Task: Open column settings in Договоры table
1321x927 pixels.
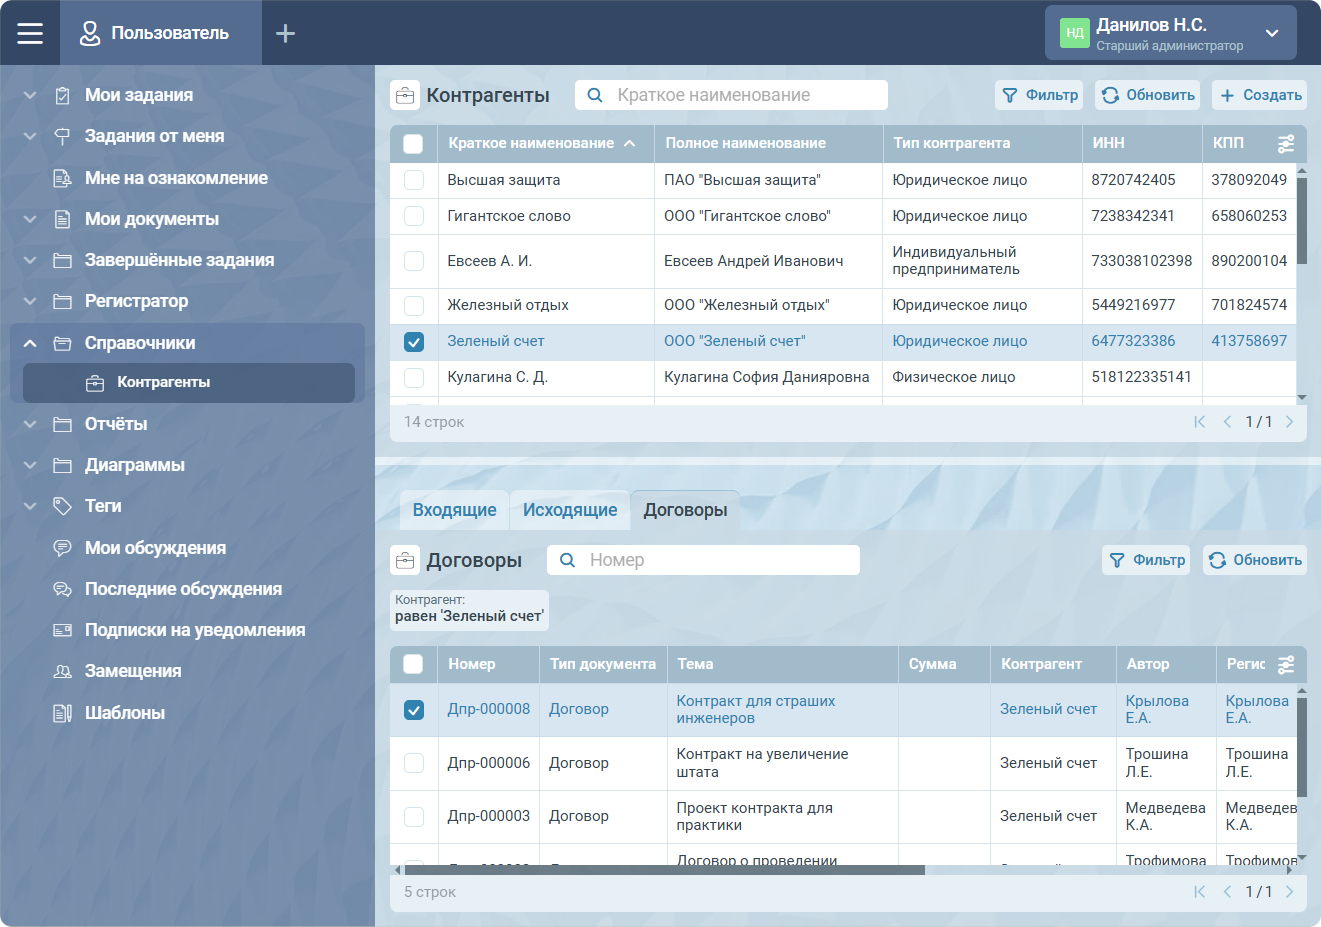Action: (1286, 664)
